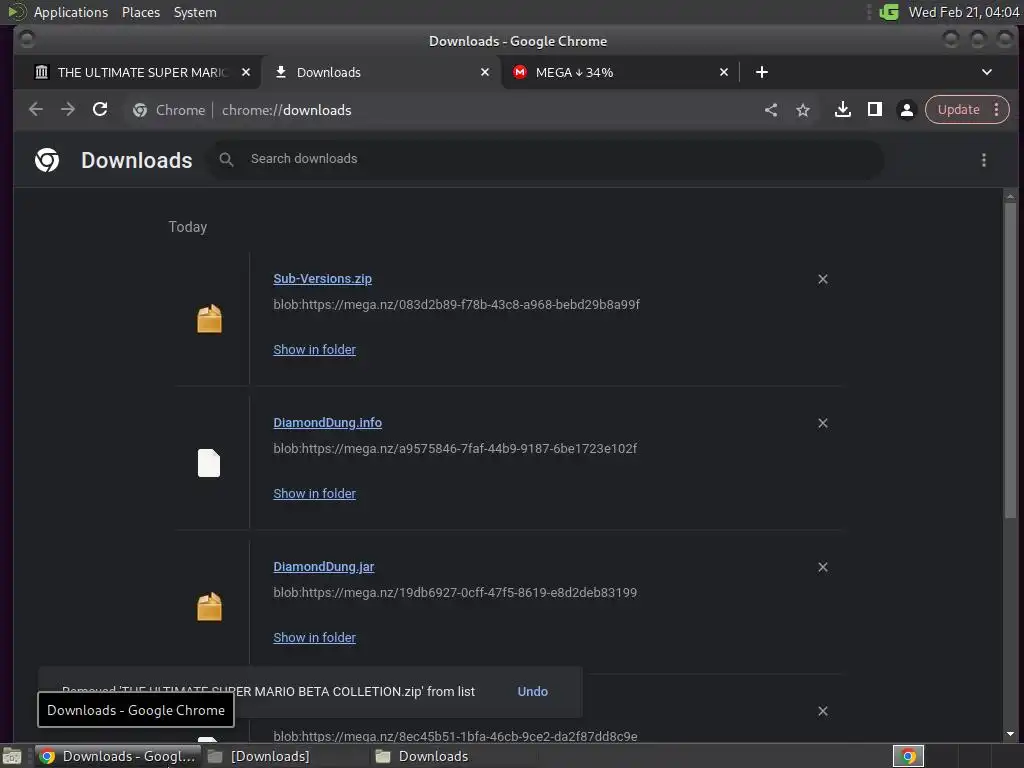Show DiamondDung.info in folder
This screenshot has width=1024, height=768.
(314, 494)
